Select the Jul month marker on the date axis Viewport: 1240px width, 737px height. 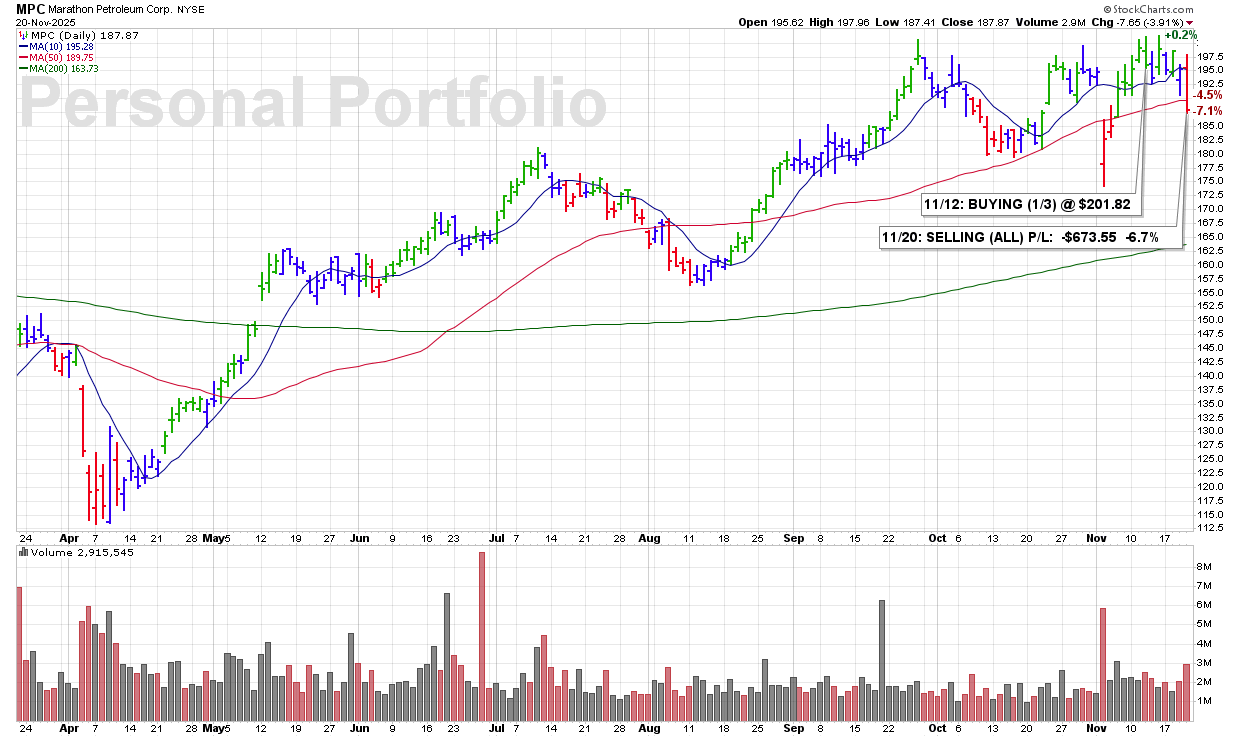(x=493, y=537)
